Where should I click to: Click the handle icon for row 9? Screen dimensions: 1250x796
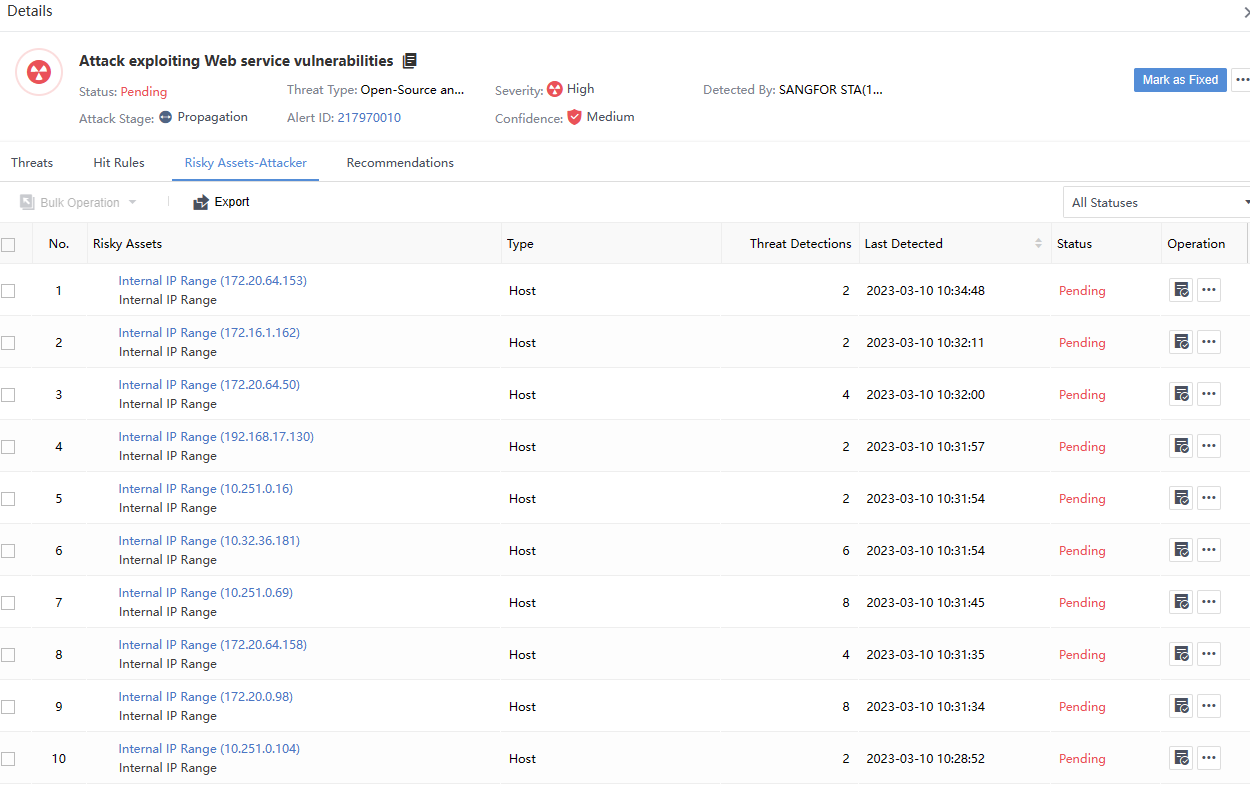coord(1181,706)
